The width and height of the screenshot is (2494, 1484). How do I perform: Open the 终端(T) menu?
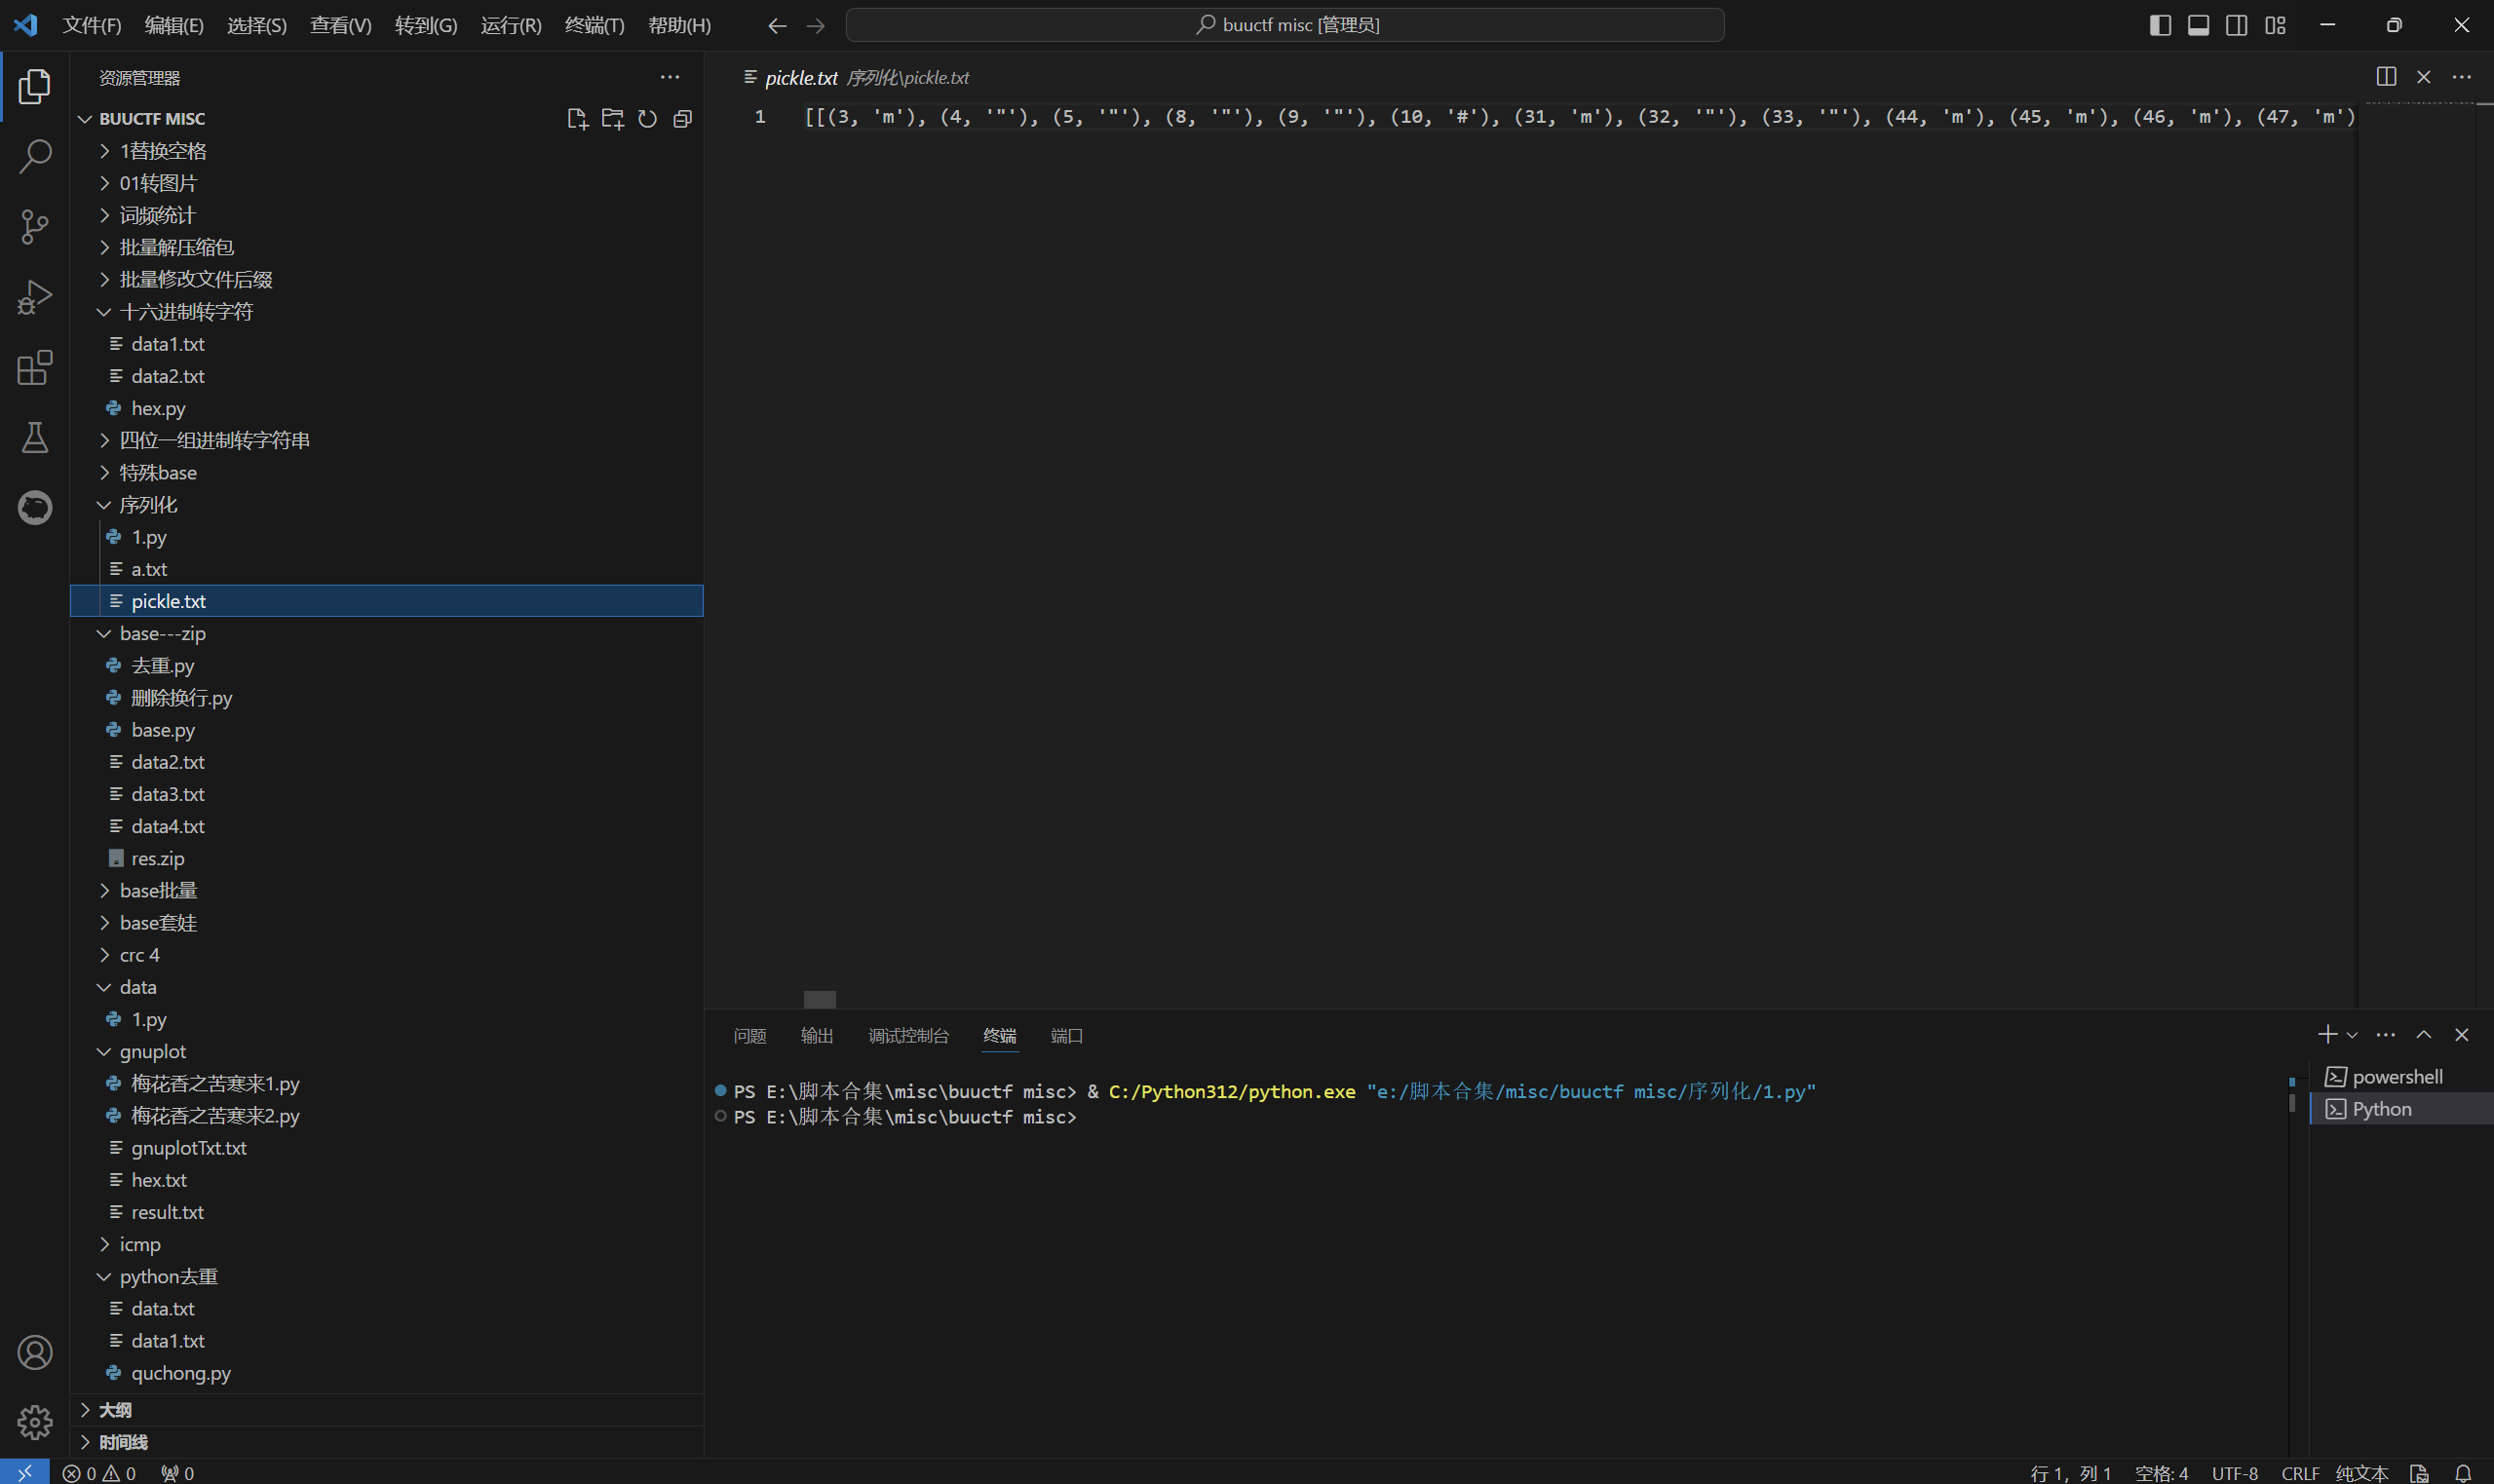pyautogui.click(x=594, y=25)
